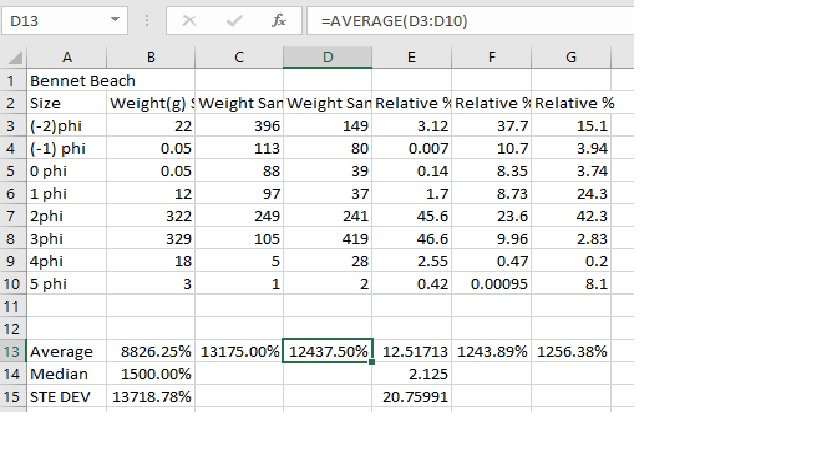Click the Enter checkmark icon in formula bar

235,20
